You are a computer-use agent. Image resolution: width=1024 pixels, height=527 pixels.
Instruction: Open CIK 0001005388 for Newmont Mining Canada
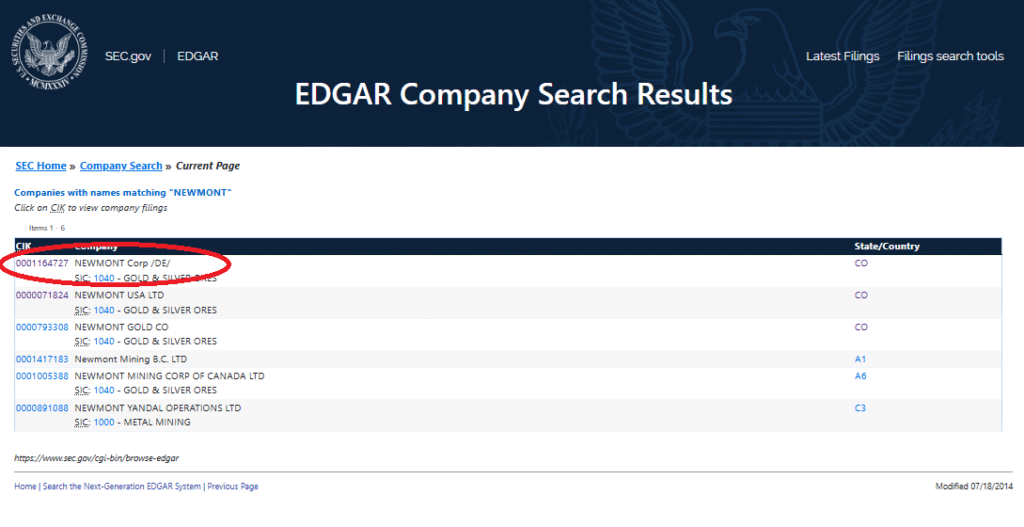(x=42, y=376)
